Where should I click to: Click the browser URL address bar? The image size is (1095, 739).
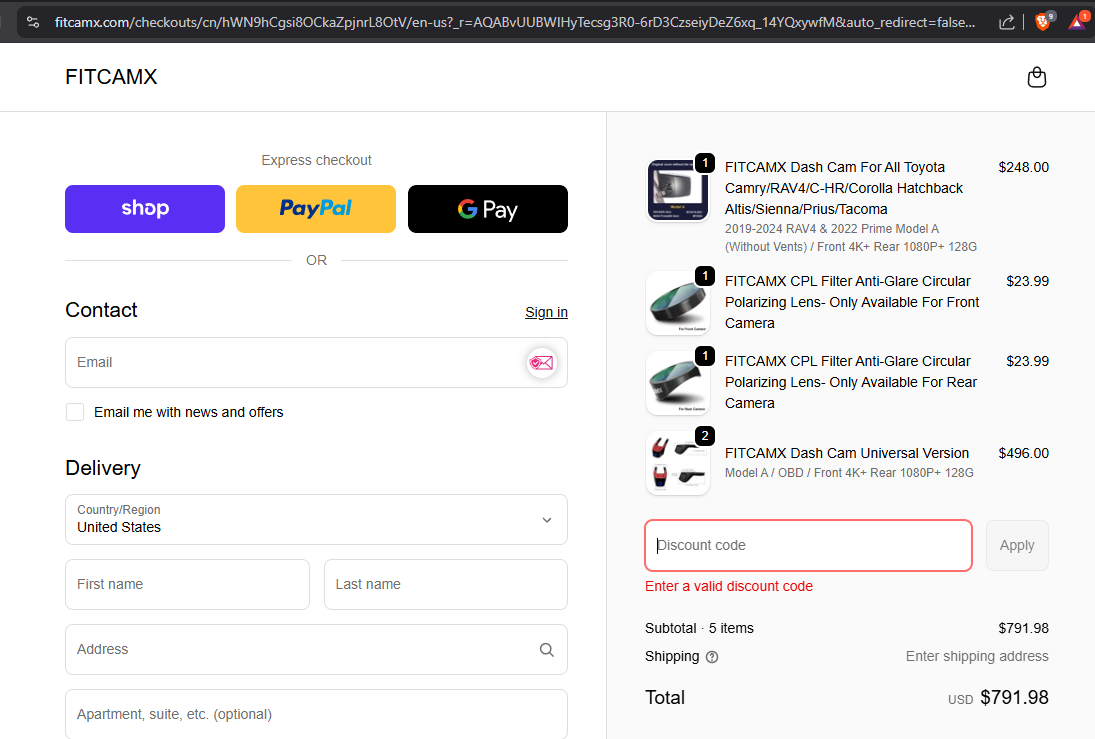click(x=515, y=22)
